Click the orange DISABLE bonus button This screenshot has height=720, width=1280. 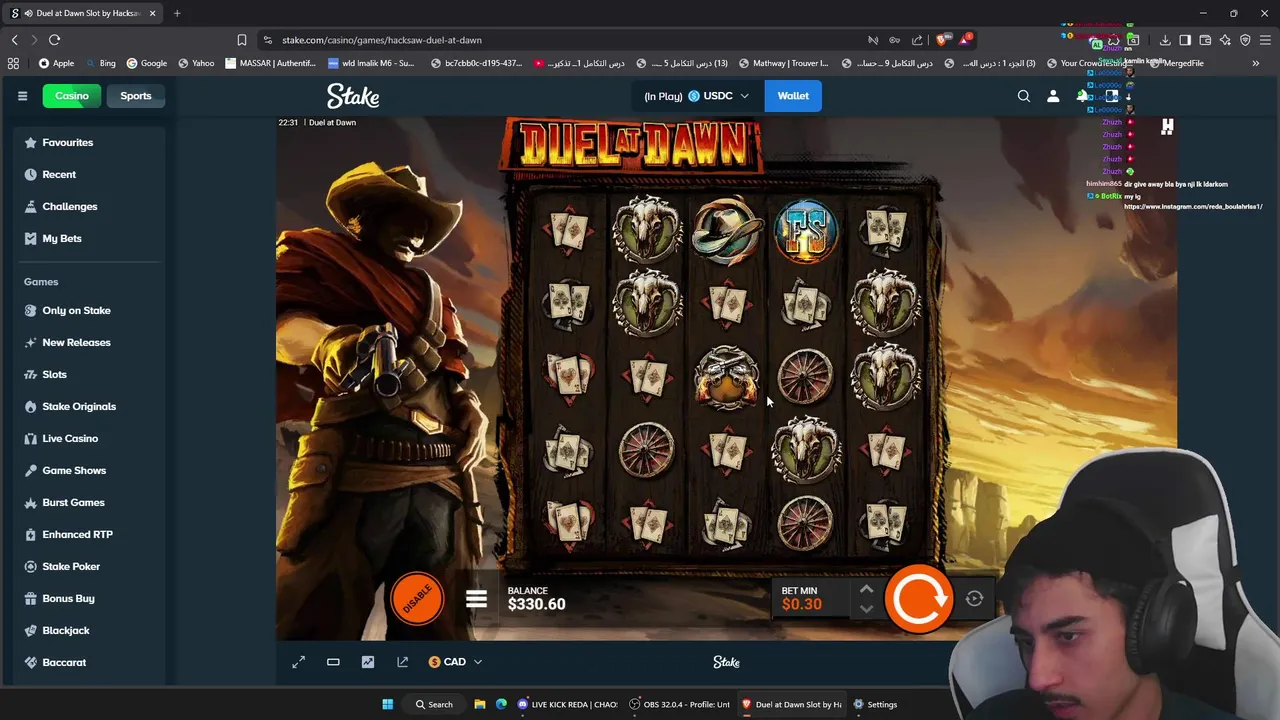(417, 599)
